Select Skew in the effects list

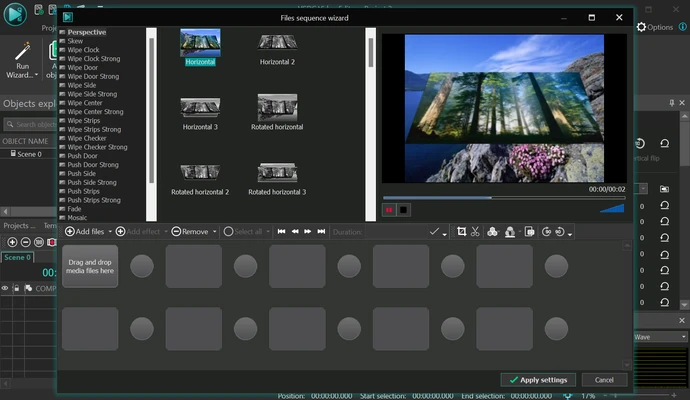point(75,41)
